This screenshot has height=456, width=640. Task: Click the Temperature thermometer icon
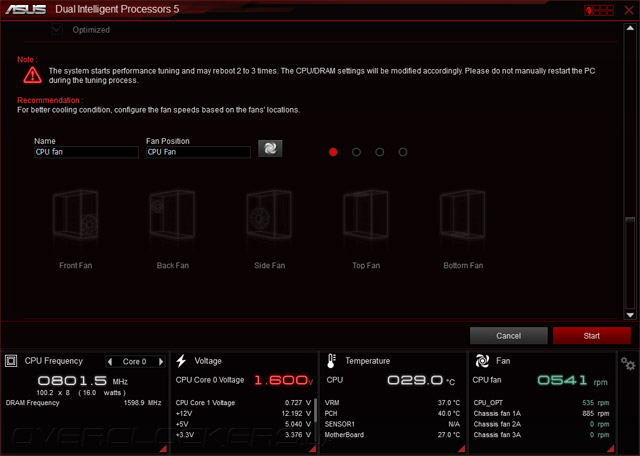[331, 361]
